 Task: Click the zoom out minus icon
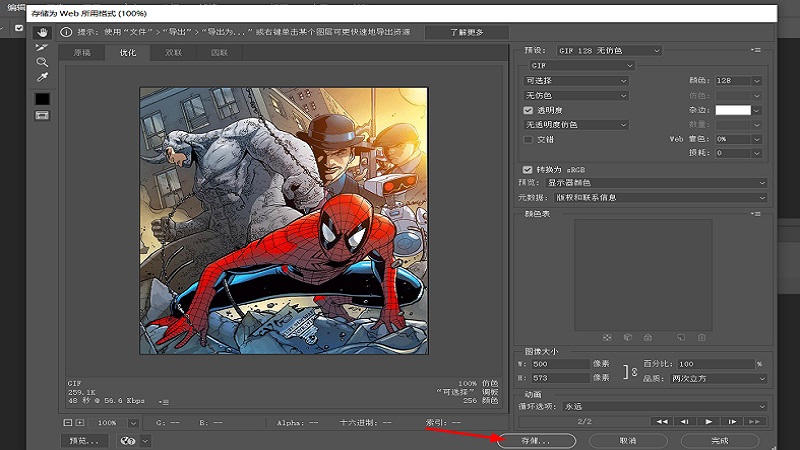(68, 422)
